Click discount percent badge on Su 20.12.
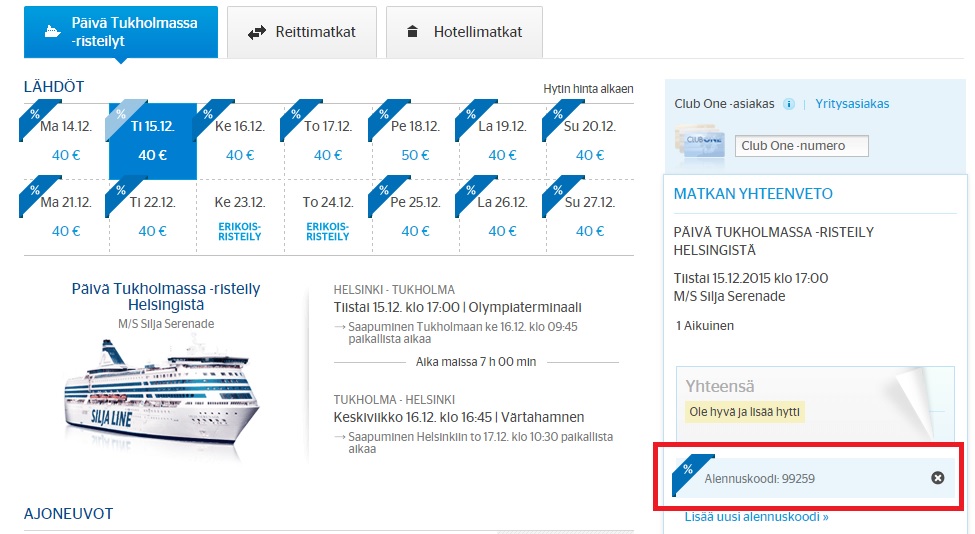The height and width of the screenshot is (534, 975). [x=558, y=116]
